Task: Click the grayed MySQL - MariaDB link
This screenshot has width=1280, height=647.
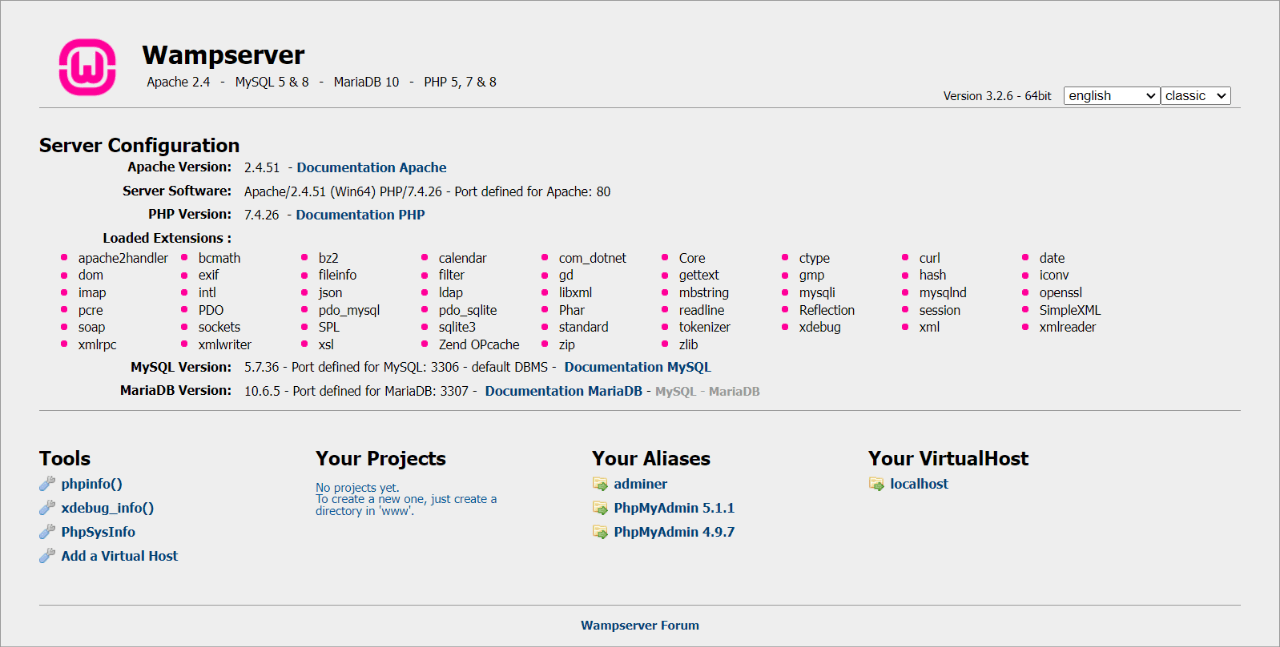Action: pyautogui.click(x=707, y=392)
